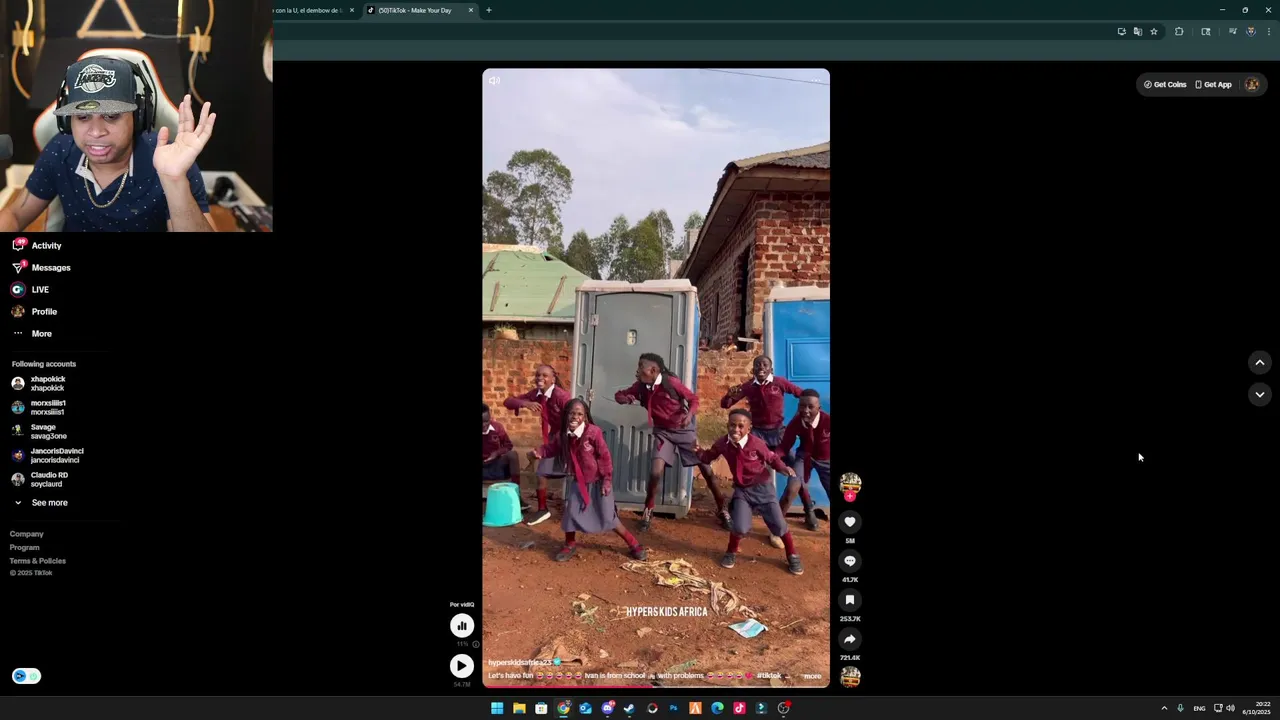Click the vidIQ percentage info icon
1280x720 pixels.
coord(475,644)
